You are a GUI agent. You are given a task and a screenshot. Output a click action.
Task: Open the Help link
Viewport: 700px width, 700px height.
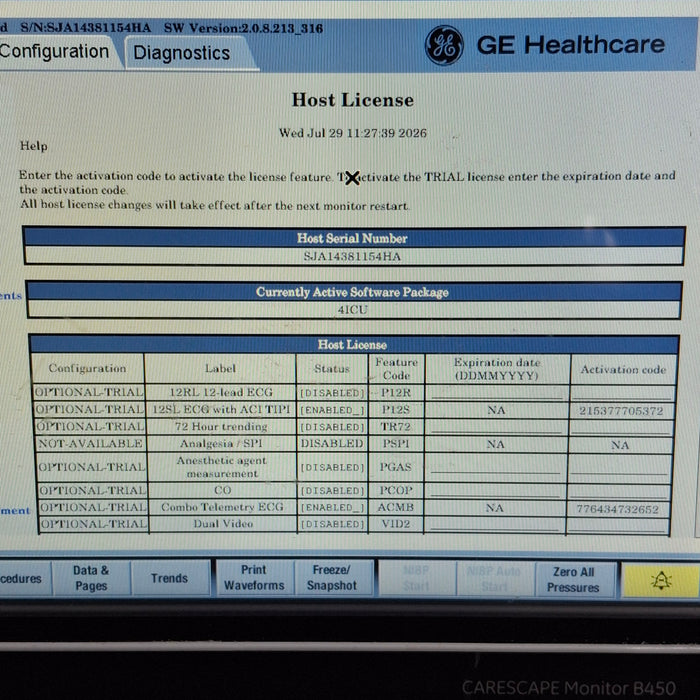(x=33, y=146)
